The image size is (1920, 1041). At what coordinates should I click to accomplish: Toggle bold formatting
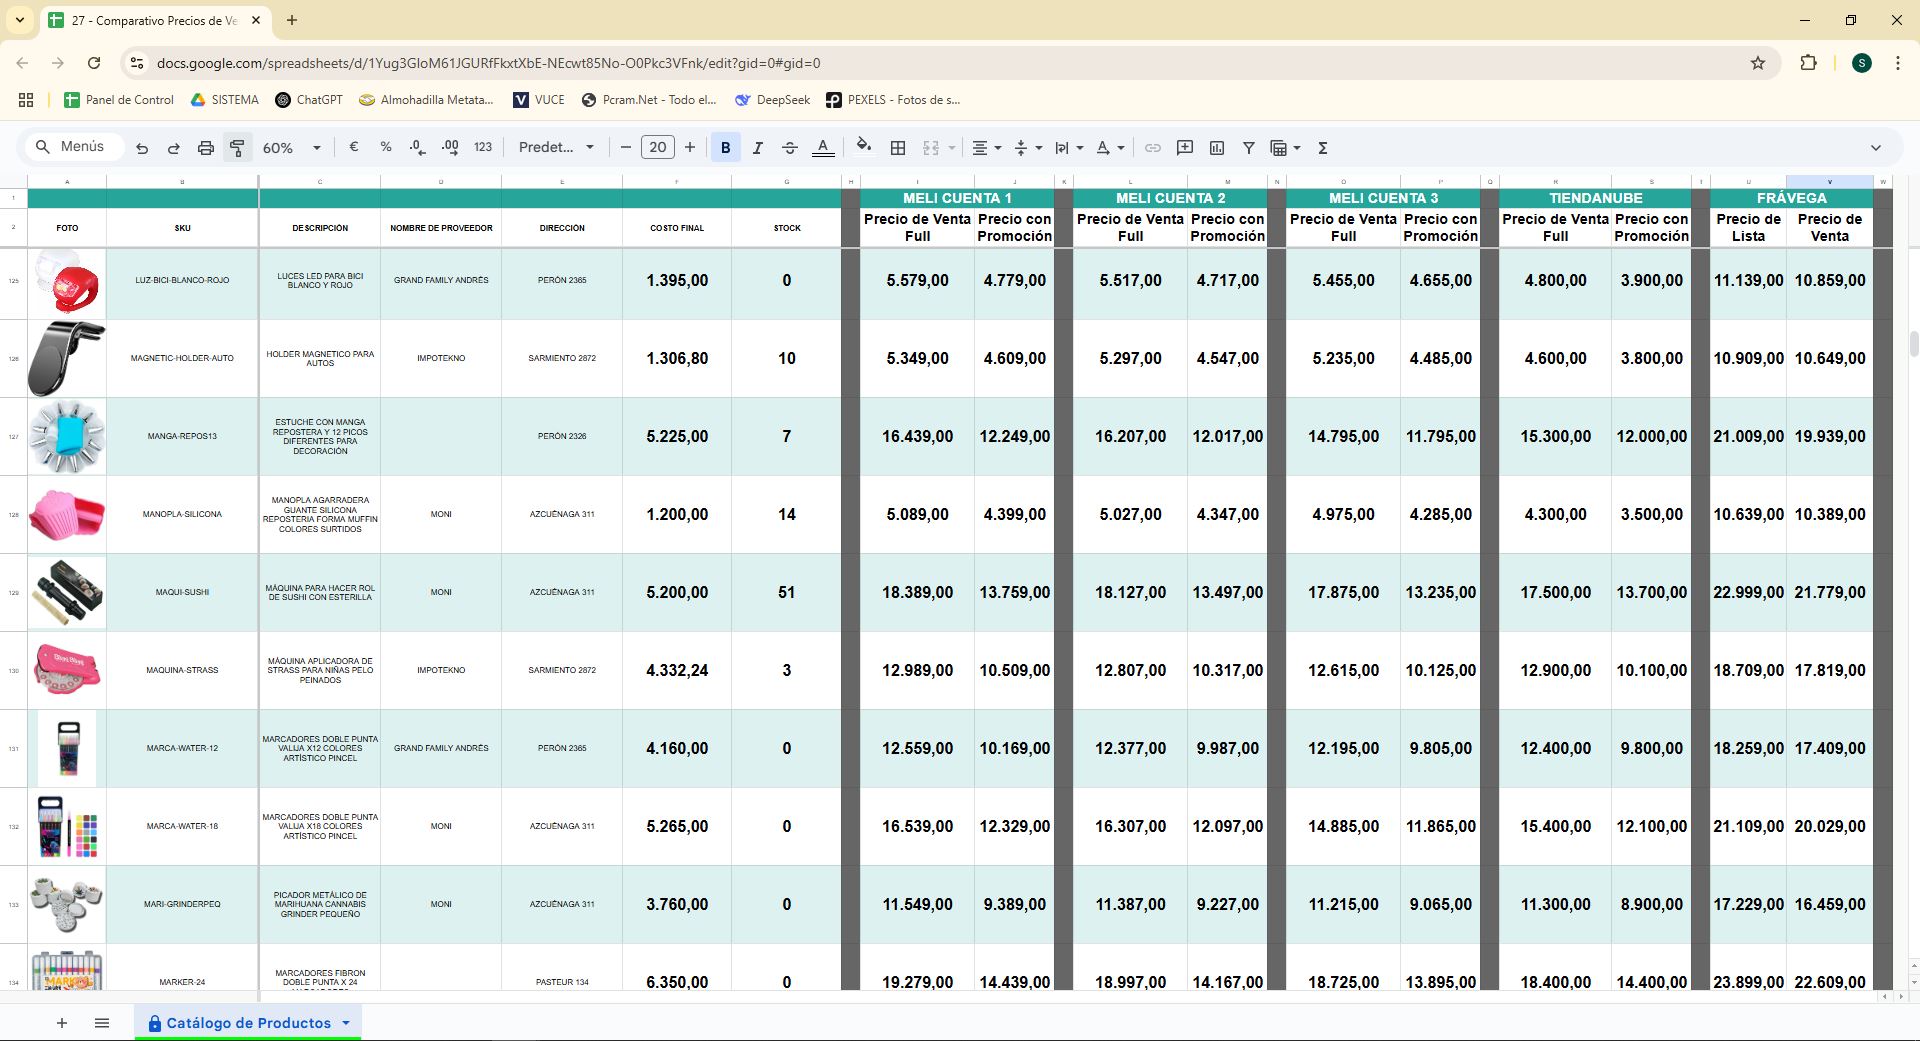(x=725, y=148)
